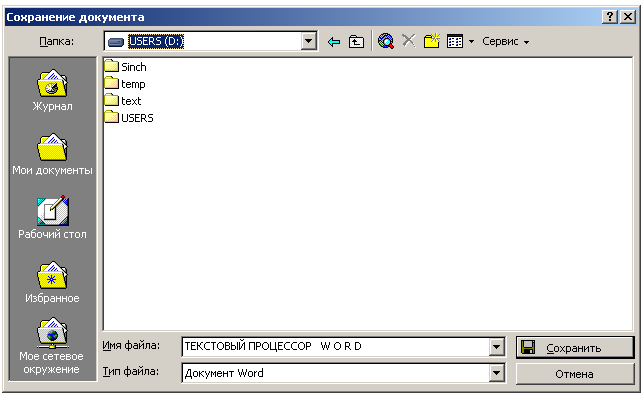Click the drive icon in Папка box

coord(116,42)
